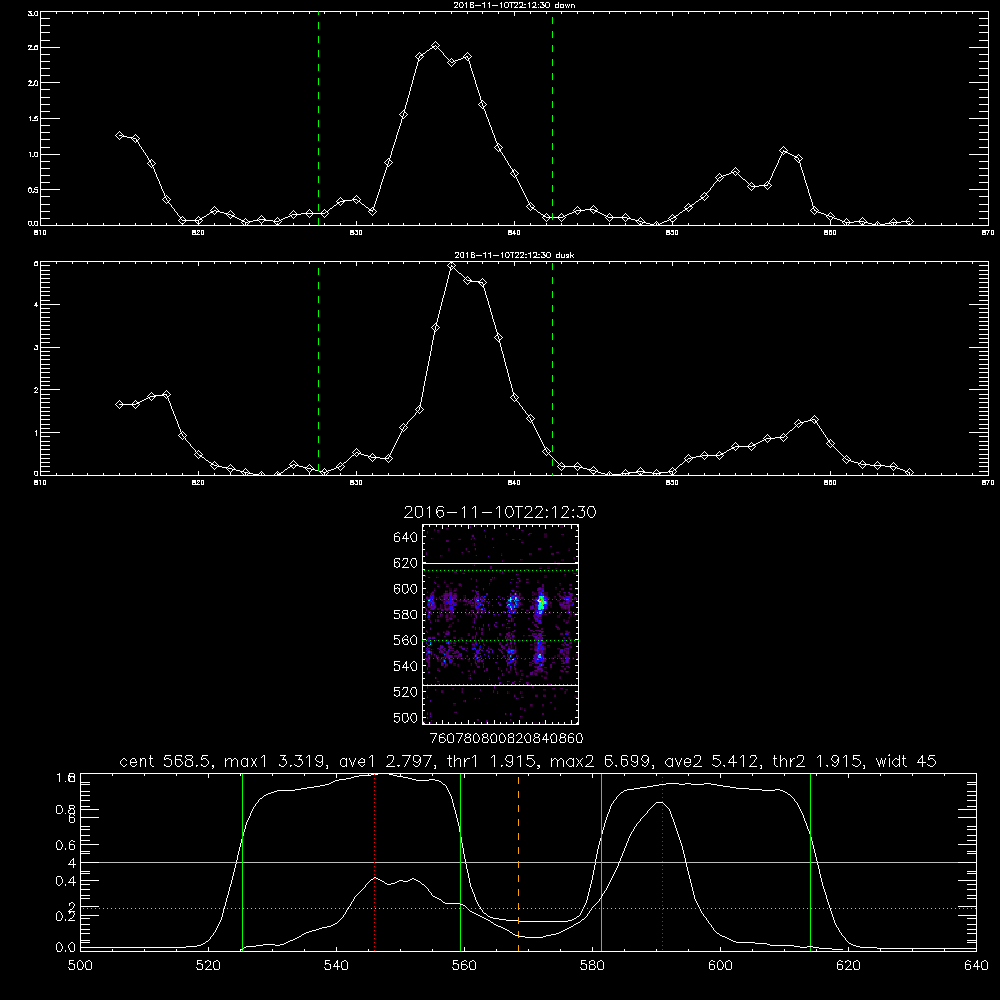The image size is (1000, 1000).
Task: Click the 600 label on bottom plot x-axis
Action: (x=721, y=965)
